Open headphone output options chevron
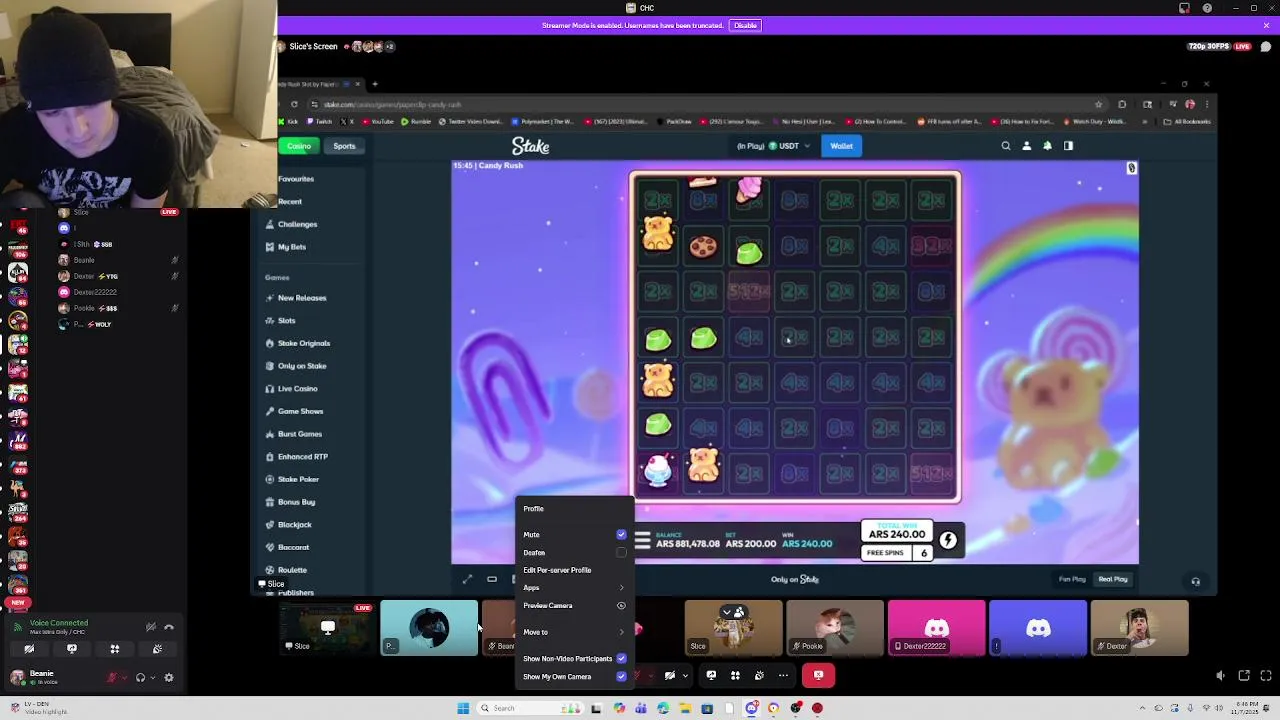Viewport: 1280px width, 720px height. (152, 677)
